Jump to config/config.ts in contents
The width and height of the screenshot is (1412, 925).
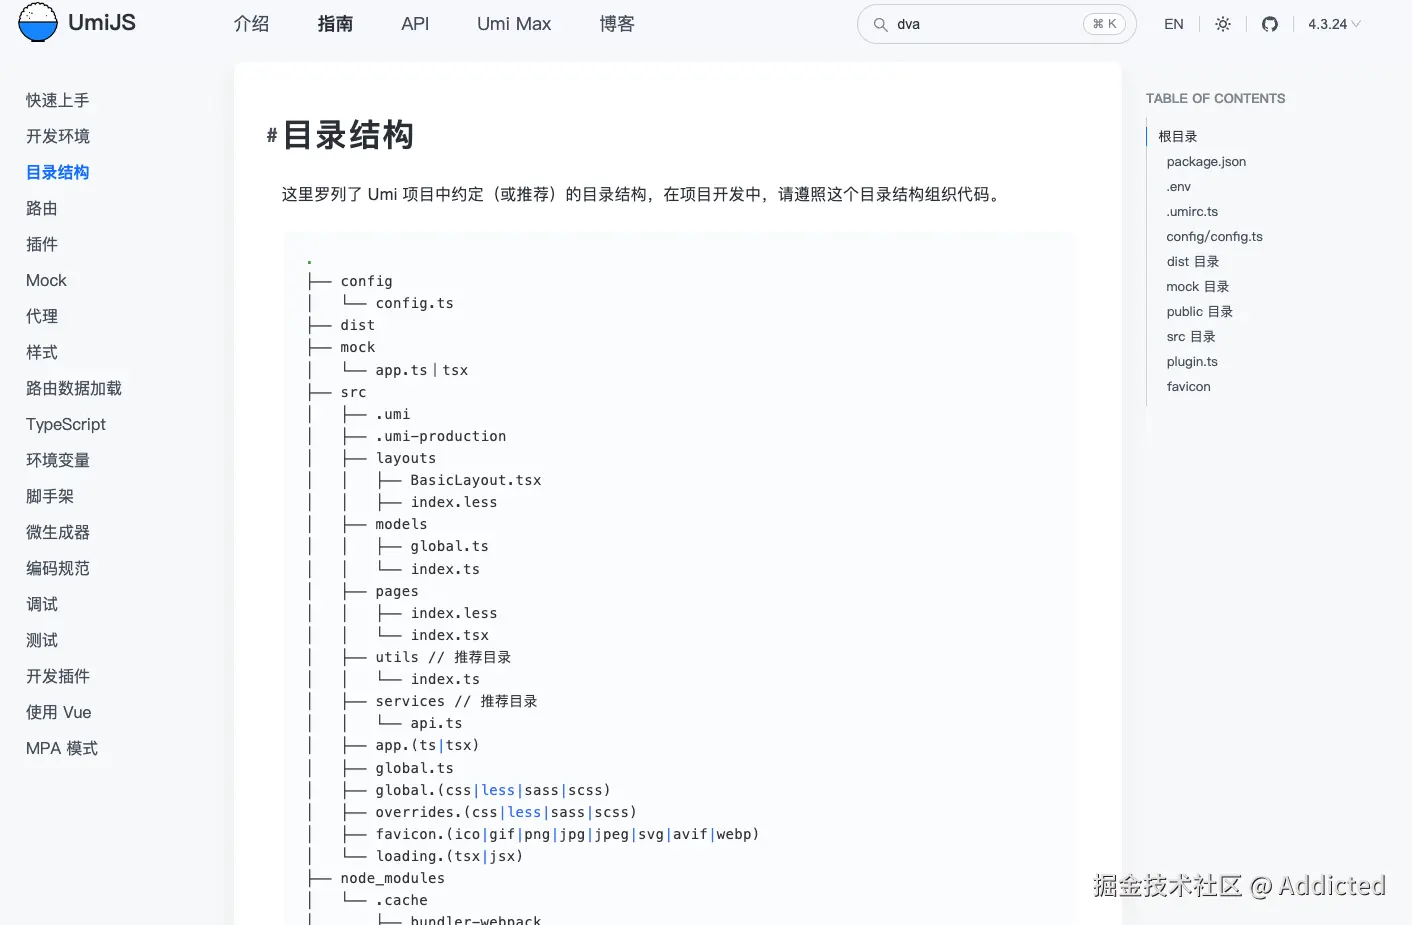pyautogui.click(x=1214, y=236)
